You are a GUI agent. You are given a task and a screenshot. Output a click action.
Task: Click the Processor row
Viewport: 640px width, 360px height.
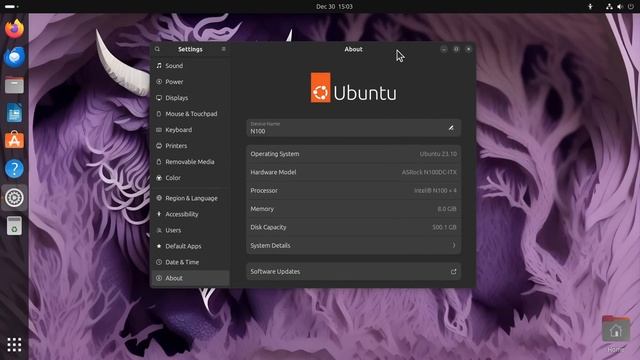[353, 191]
